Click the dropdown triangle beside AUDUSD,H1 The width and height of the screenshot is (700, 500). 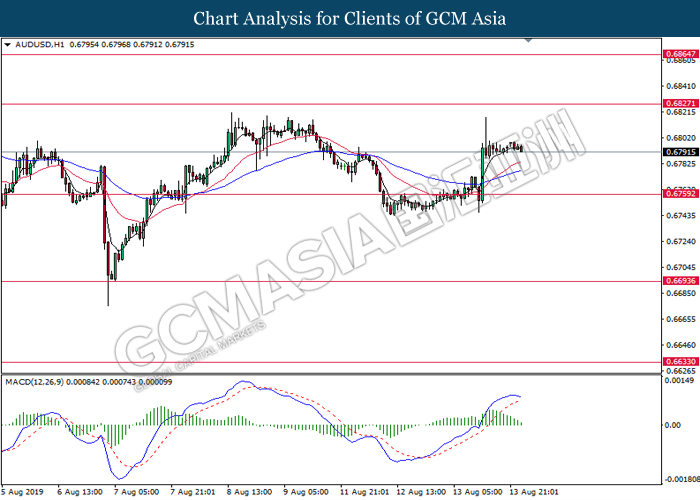(x=8, y=45)
